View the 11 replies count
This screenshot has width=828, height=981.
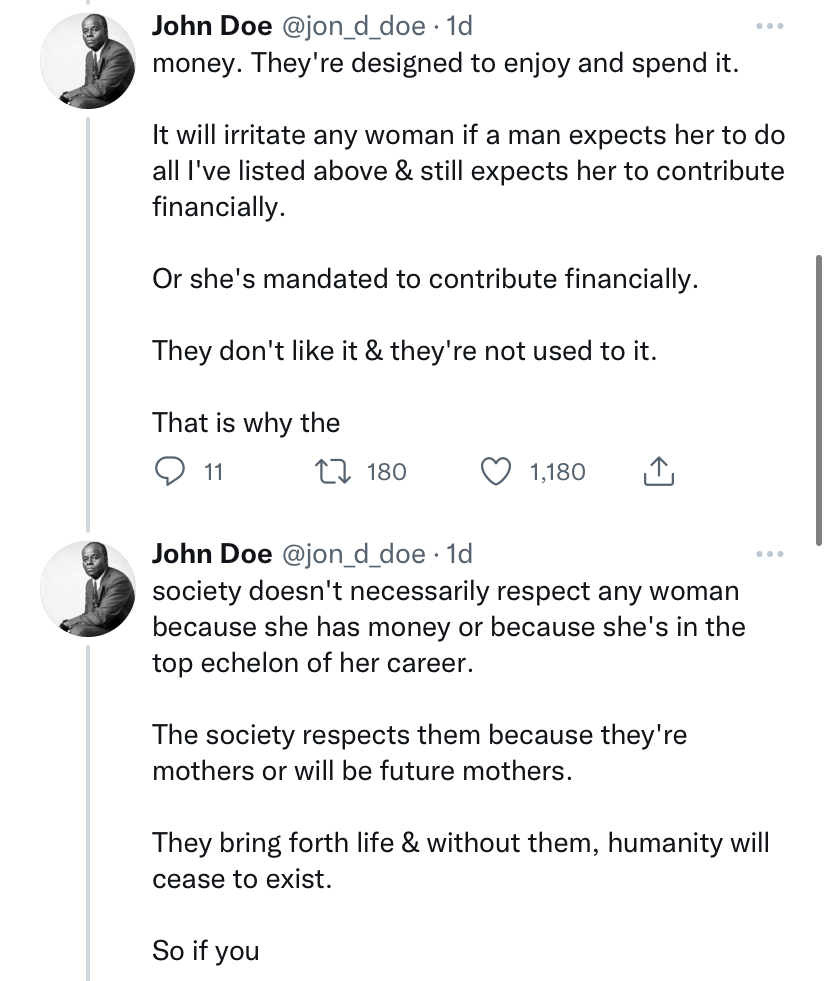click(212, 472)
